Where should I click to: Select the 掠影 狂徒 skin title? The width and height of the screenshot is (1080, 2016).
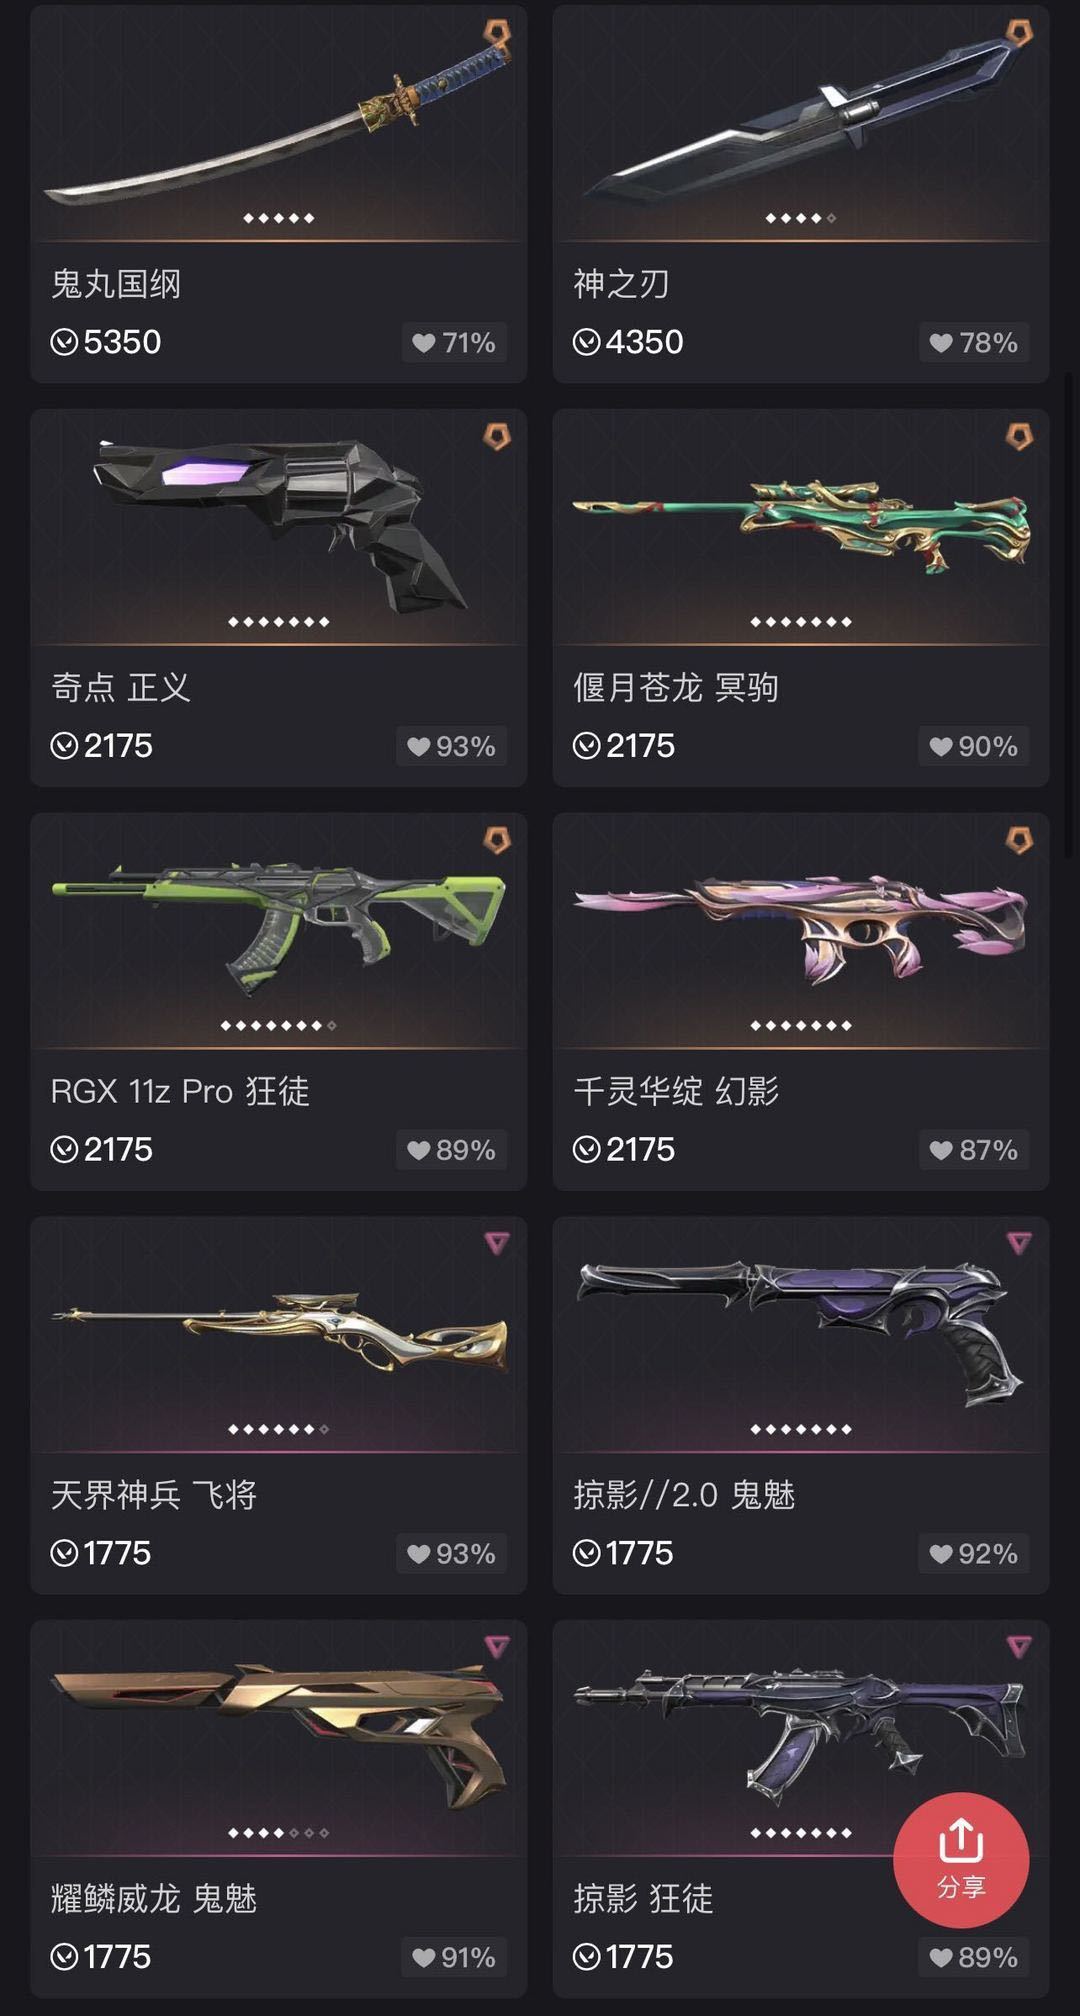click(x=643, y=1898)
